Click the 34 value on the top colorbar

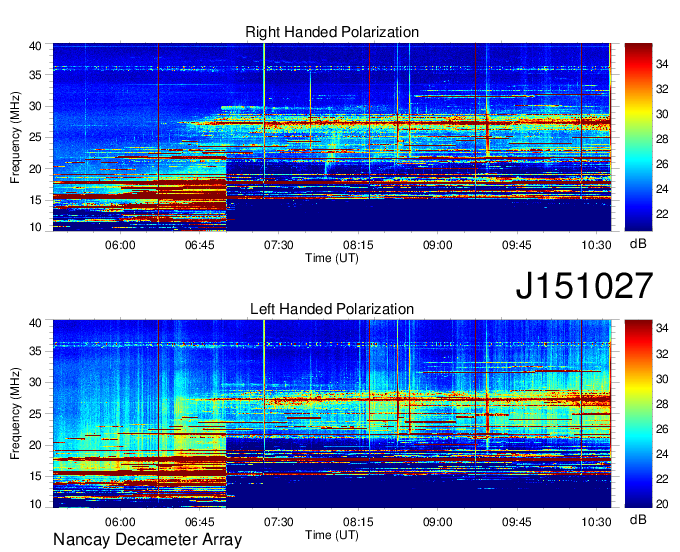click(662, 64)
